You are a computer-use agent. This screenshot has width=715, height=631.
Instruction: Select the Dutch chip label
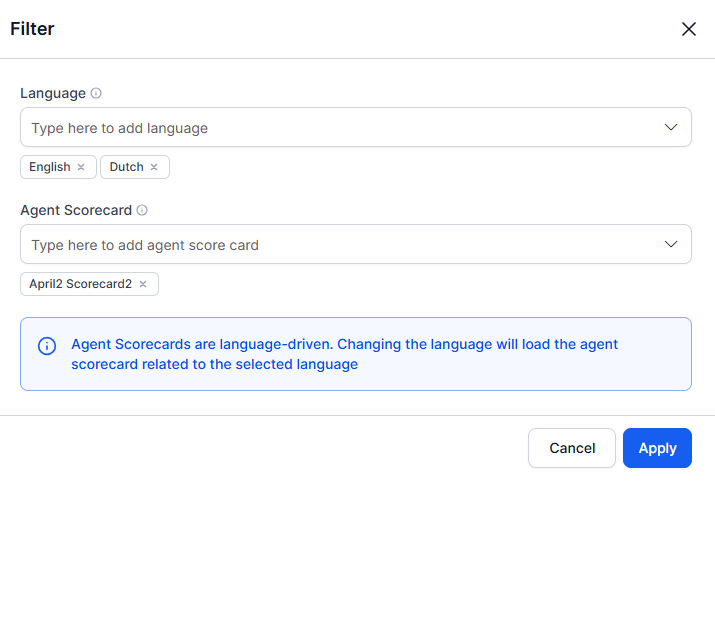[126, 167]
